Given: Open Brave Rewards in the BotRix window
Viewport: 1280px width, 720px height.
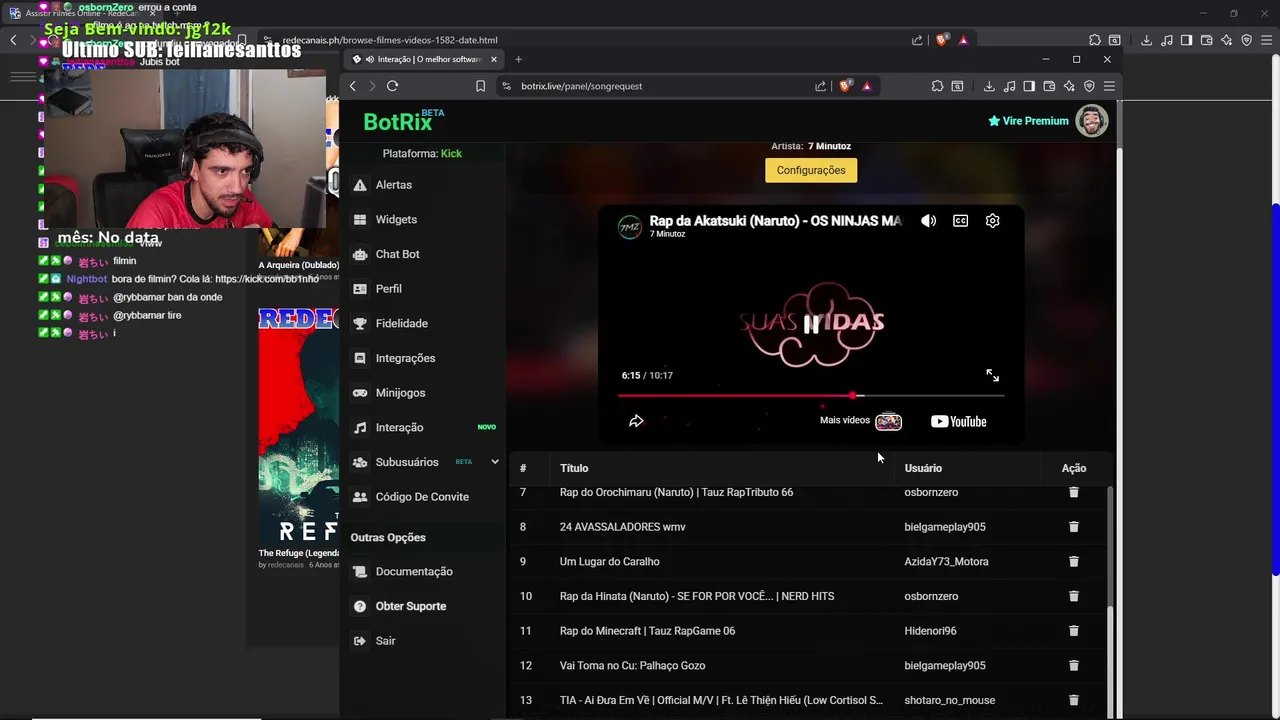Looking at the screenshot, I should click(x=866, y=86).
